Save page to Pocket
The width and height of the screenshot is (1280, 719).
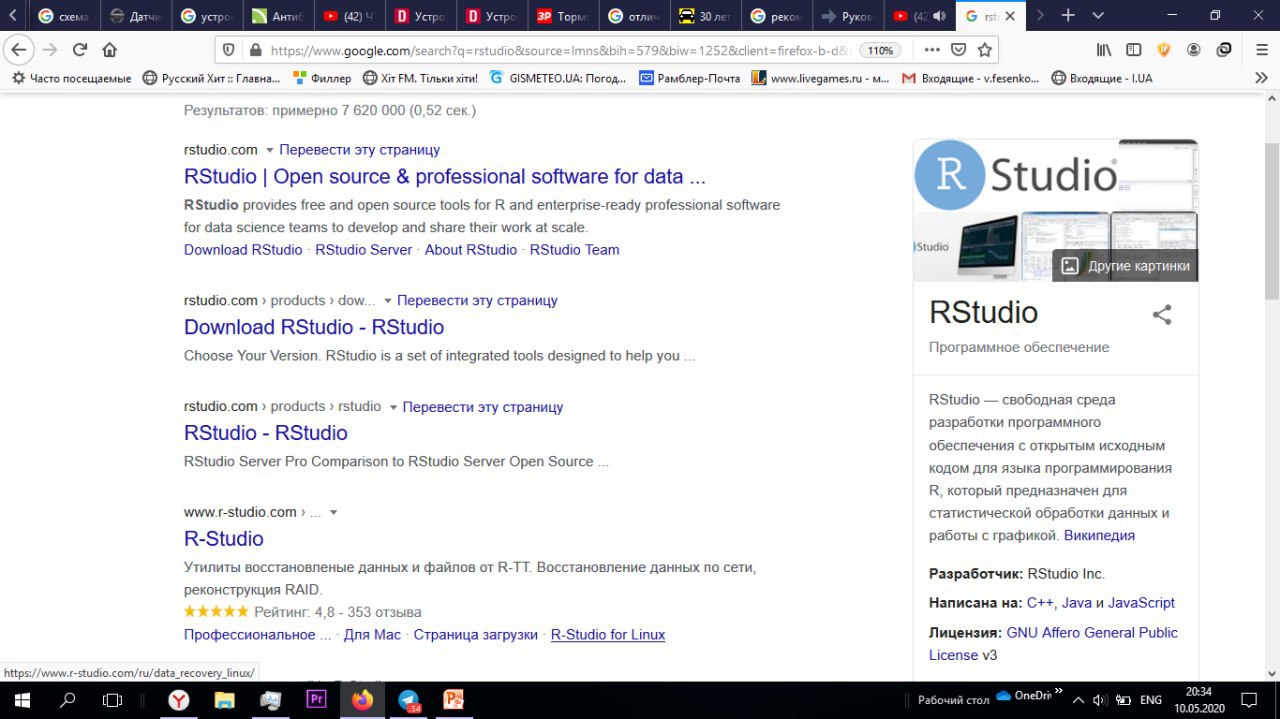point(958,50)
